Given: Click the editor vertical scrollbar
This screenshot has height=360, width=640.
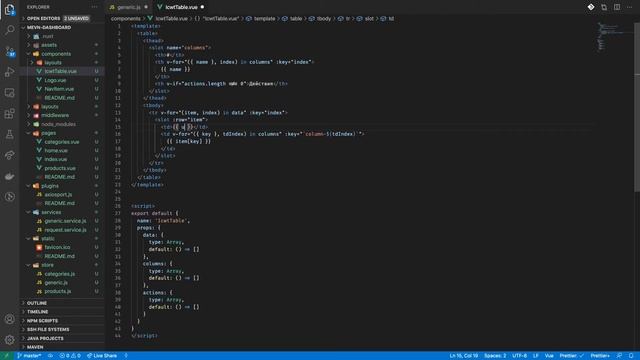Looking at the screenshot, I should coord(637,107).
